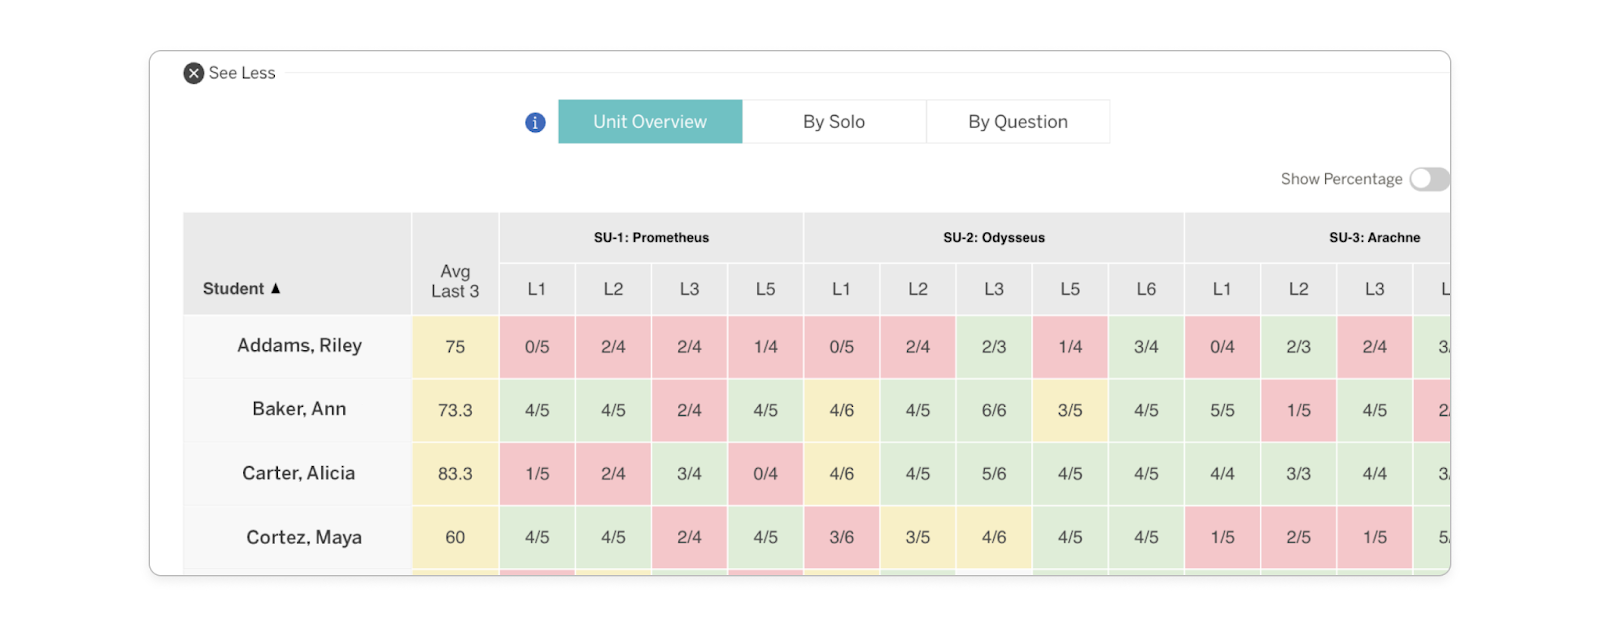Click Cortez, Maya's 3/6 score cell
This screenshot has height=625, width=1600.
841,537
